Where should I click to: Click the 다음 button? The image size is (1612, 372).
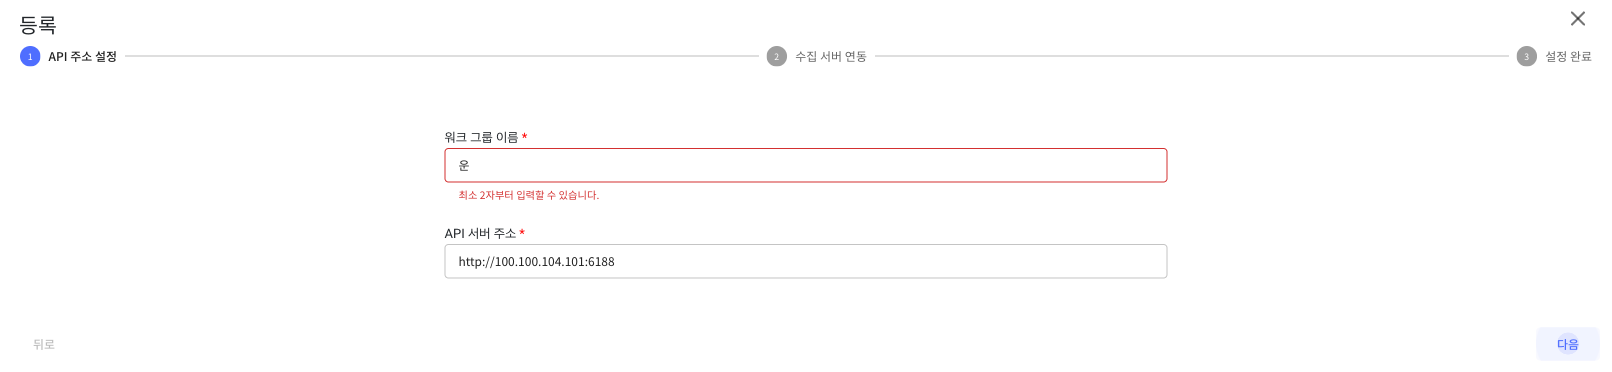click(1567, 344)
